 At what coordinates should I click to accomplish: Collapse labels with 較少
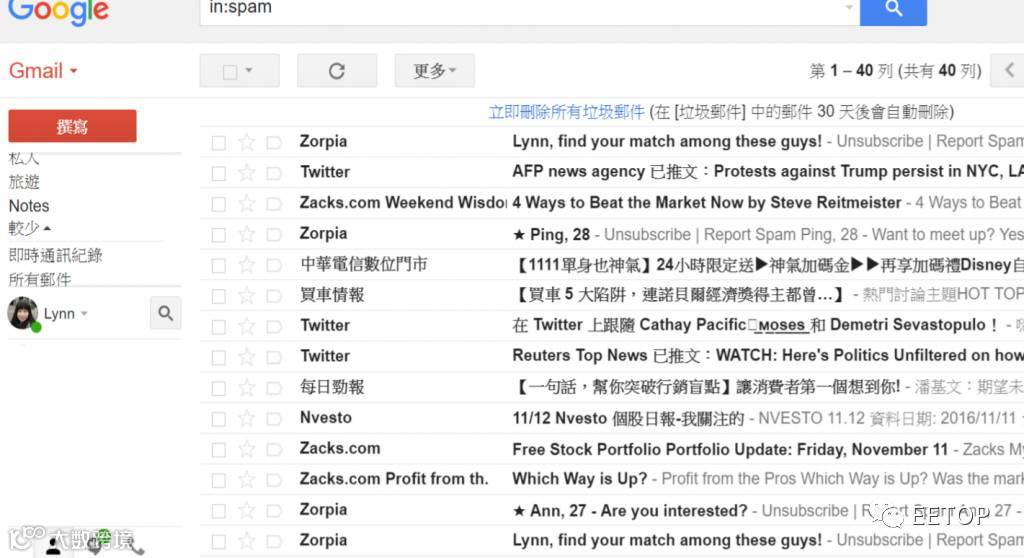click(29, 228)
